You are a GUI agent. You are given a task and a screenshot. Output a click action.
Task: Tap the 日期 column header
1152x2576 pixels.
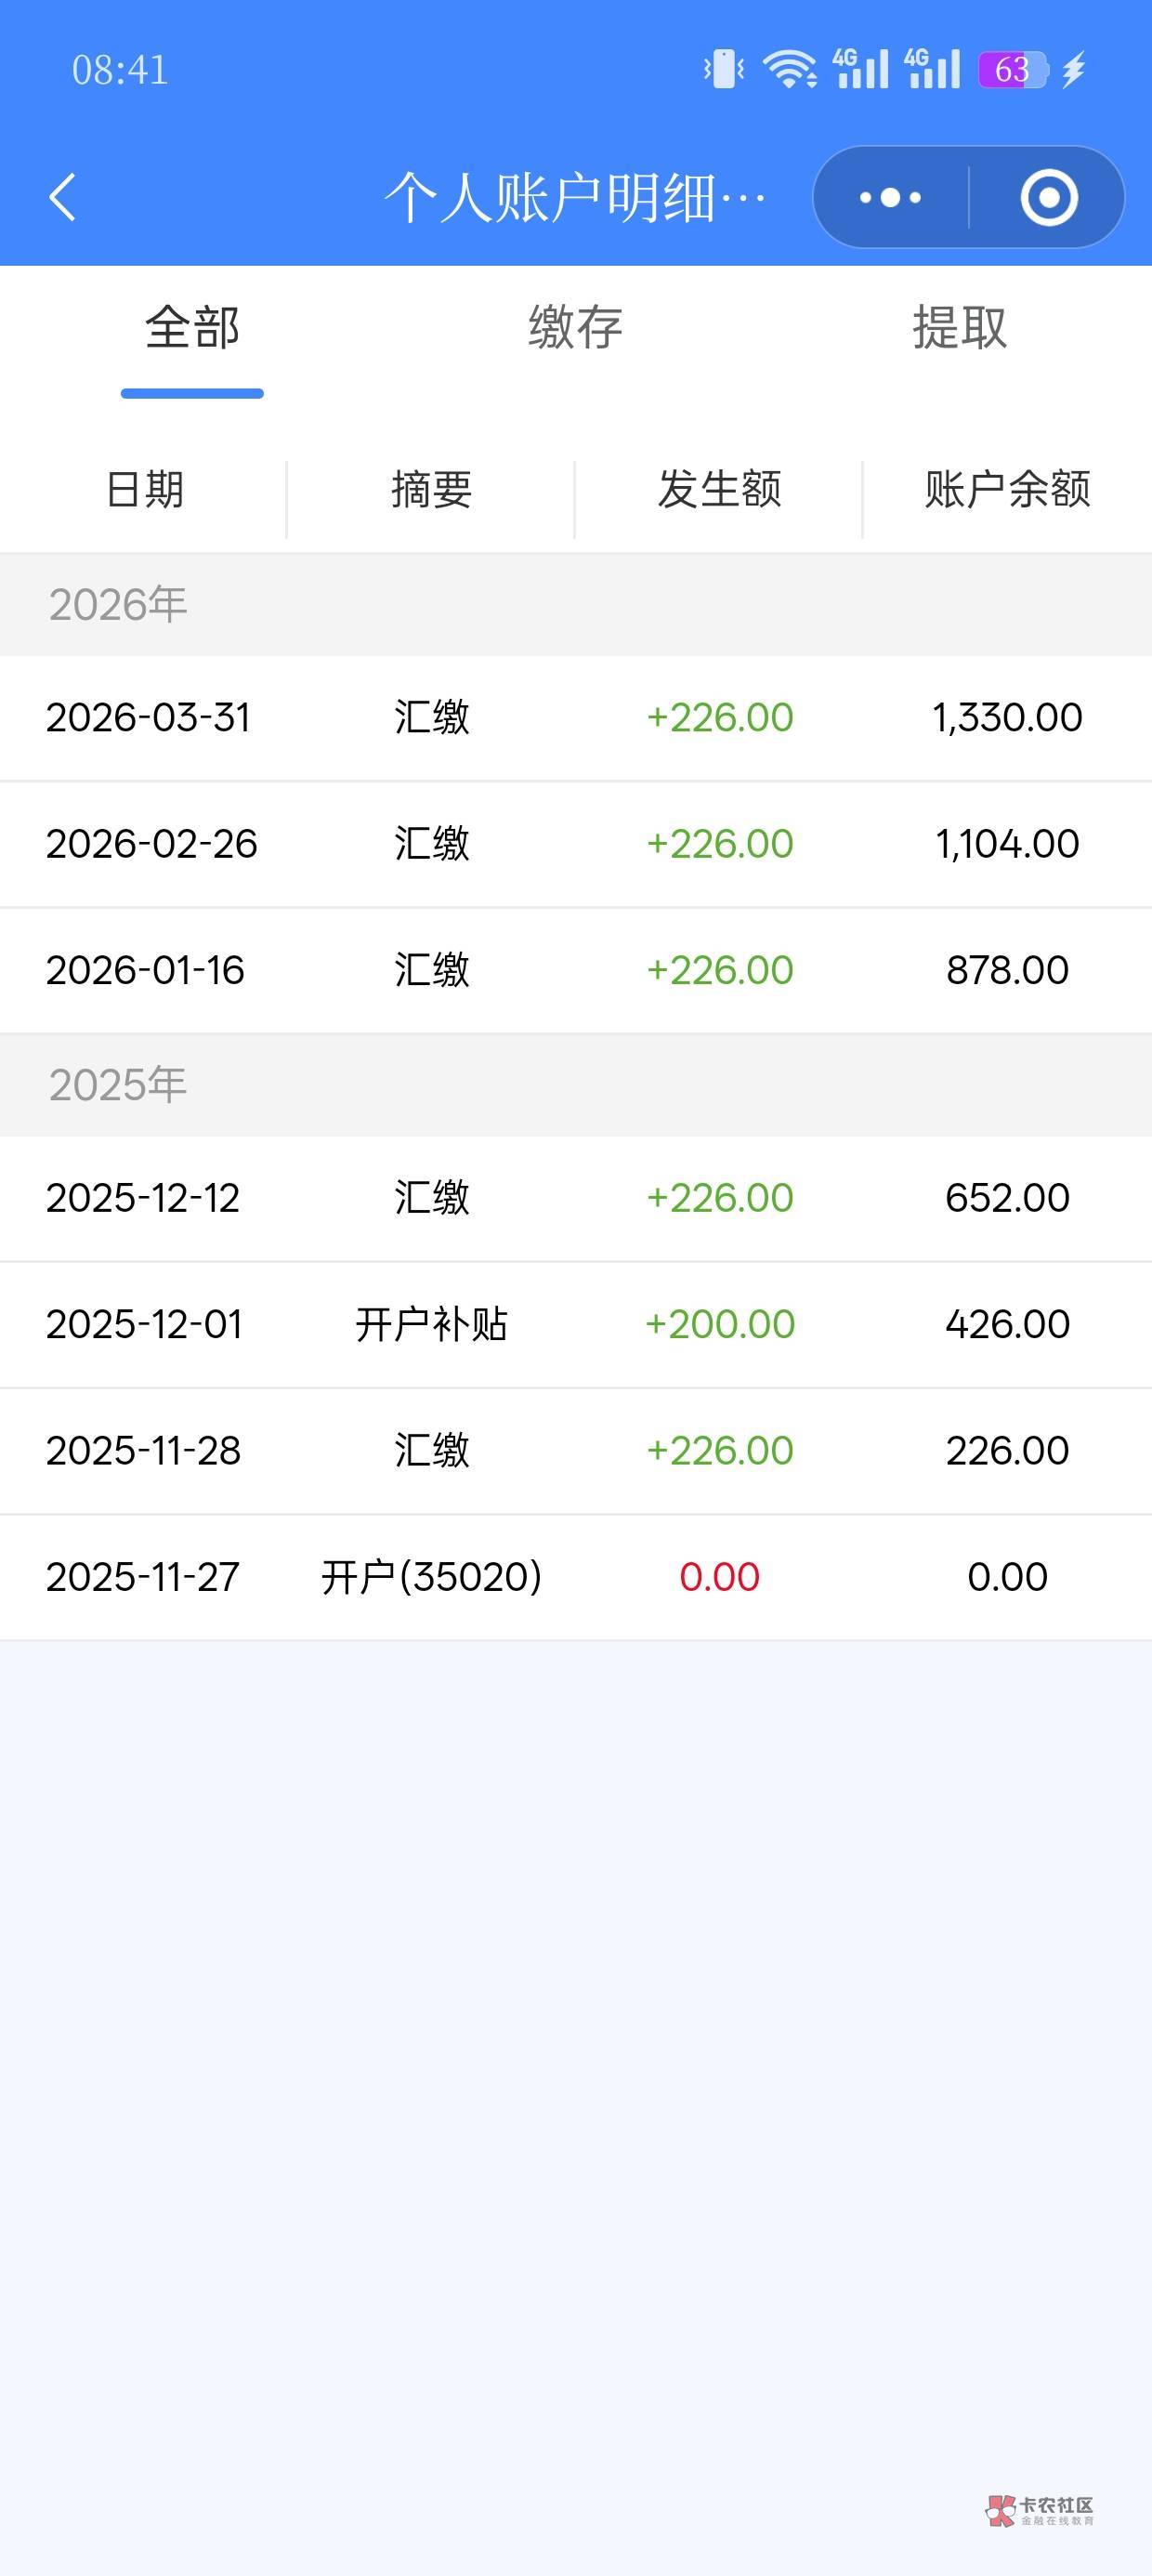pyautogui.click(x=144, y=490)
